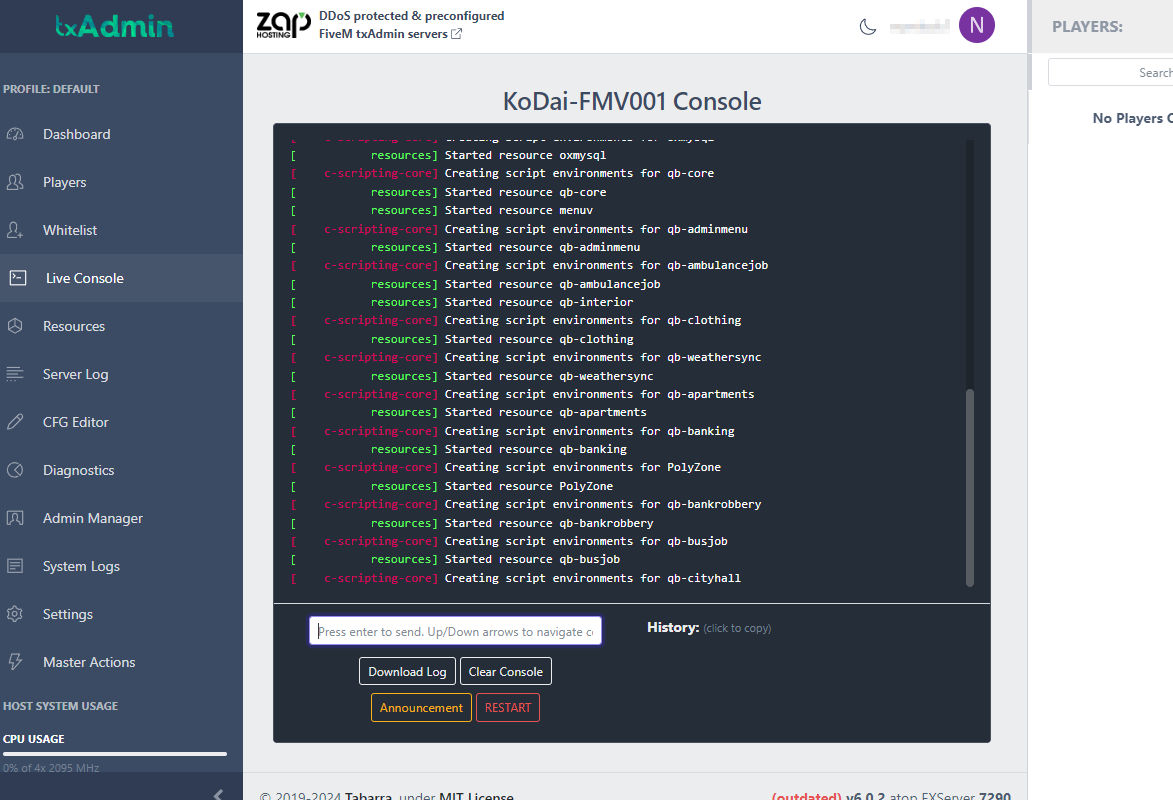Screen dimensions: 1173x800
Task: Open Server Log from the sidebar
Action: pyautogui.click(x=75, y=374)
